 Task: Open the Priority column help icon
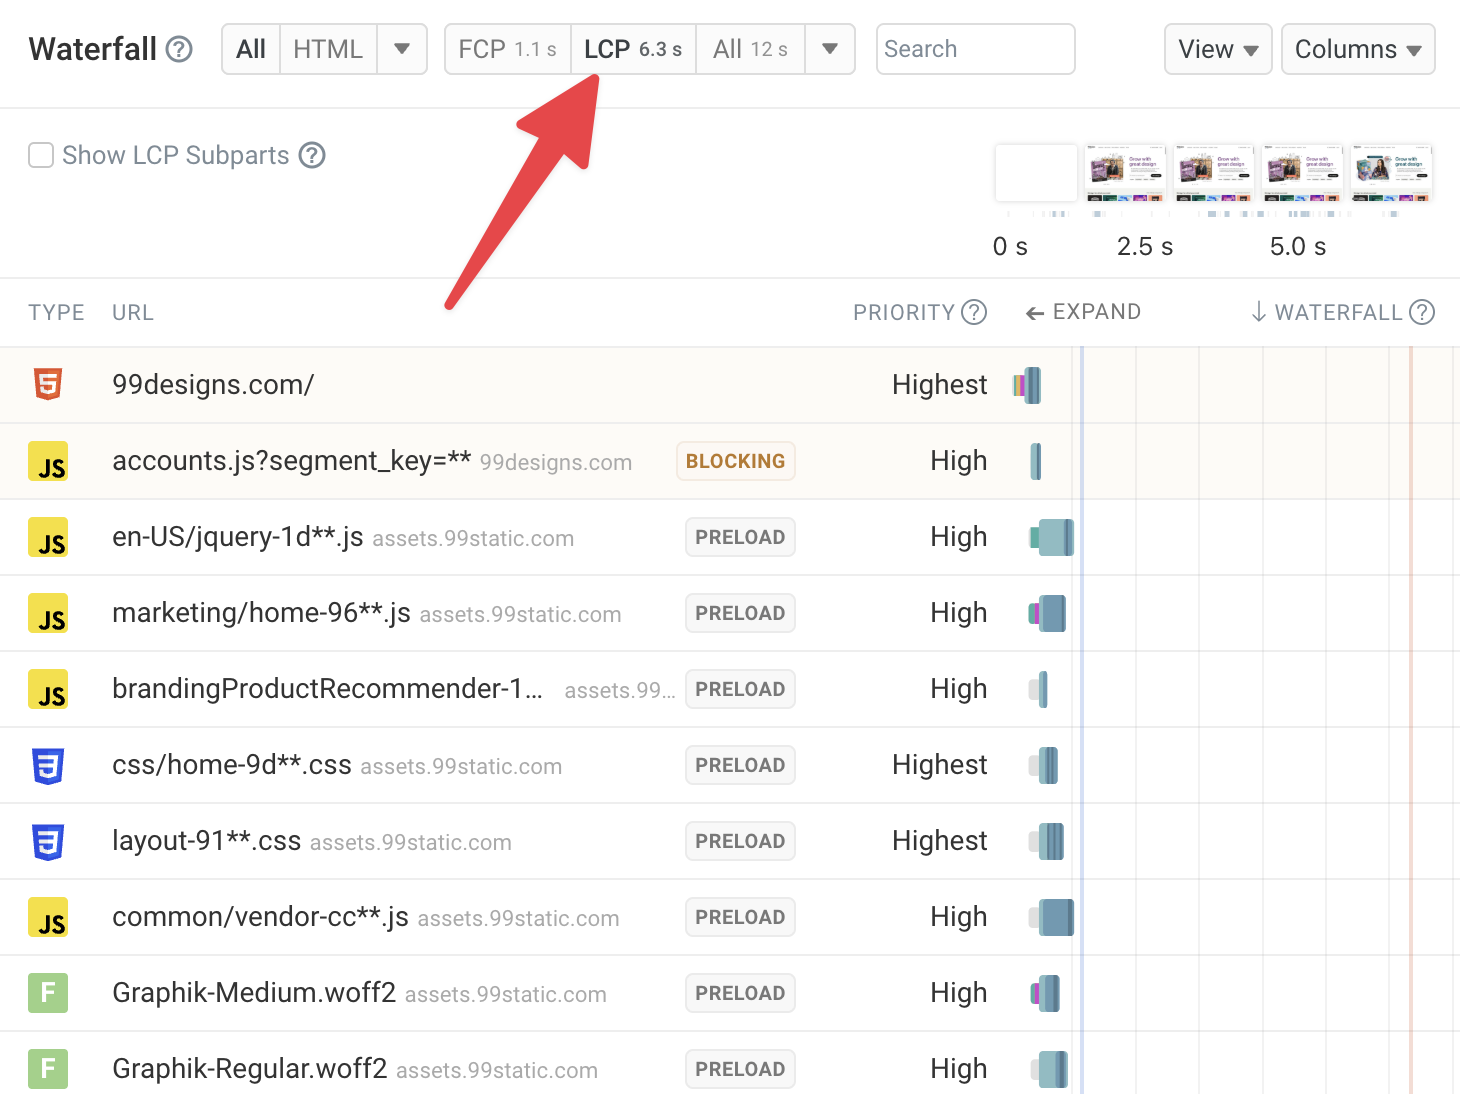click(974, 312)
